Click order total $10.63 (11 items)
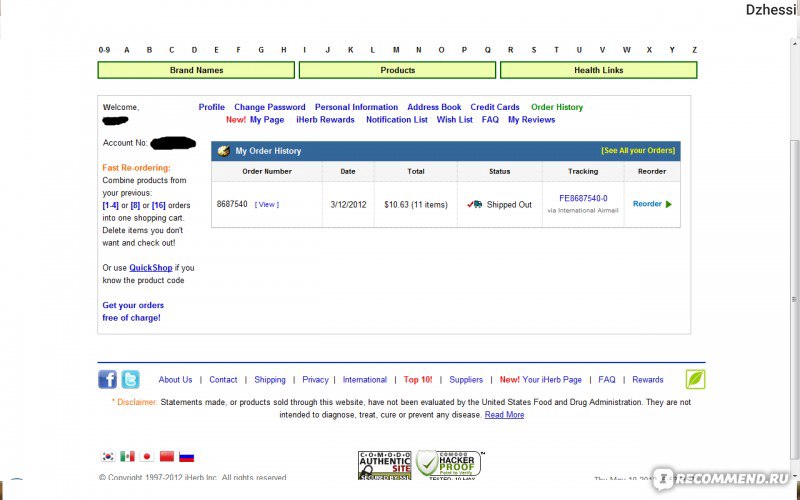 pos(416,205)
